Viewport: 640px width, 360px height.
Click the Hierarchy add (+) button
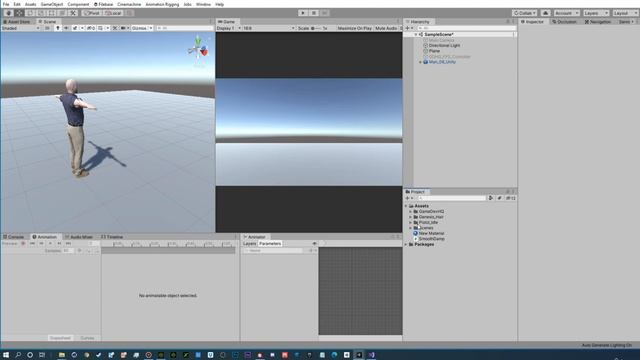tap(409, 28)
